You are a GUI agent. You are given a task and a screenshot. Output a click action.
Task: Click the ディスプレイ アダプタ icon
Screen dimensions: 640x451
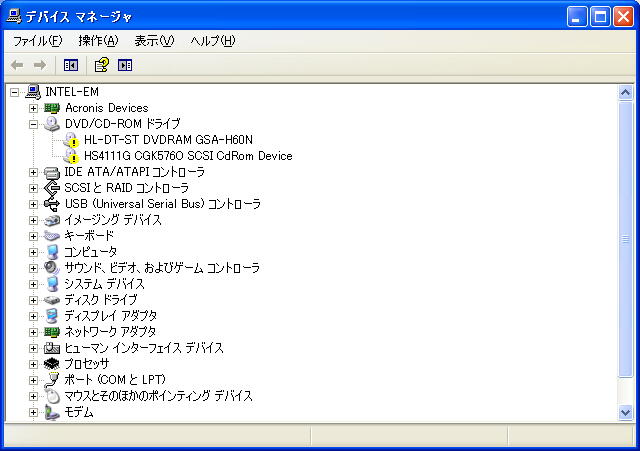point(52,316)
